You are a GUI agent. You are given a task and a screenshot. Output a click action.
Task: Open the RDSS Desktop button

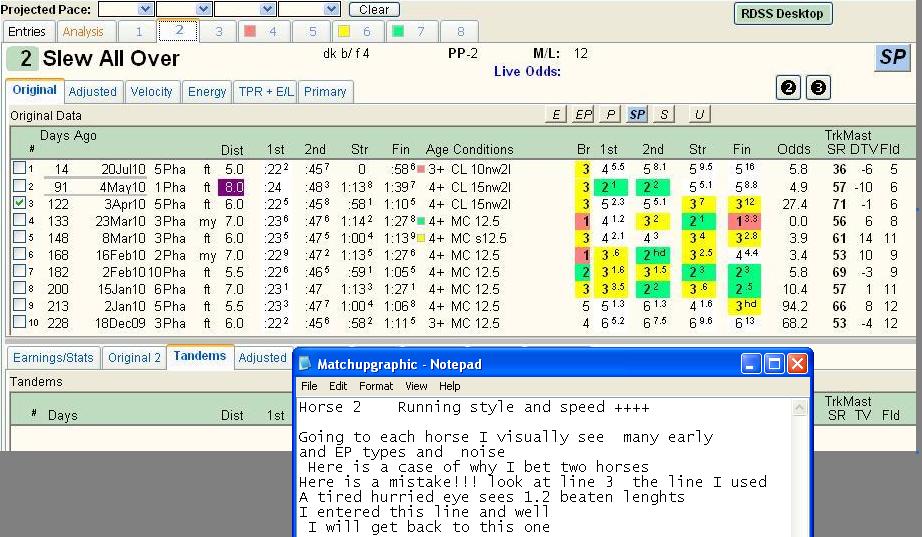click(783, 14)
